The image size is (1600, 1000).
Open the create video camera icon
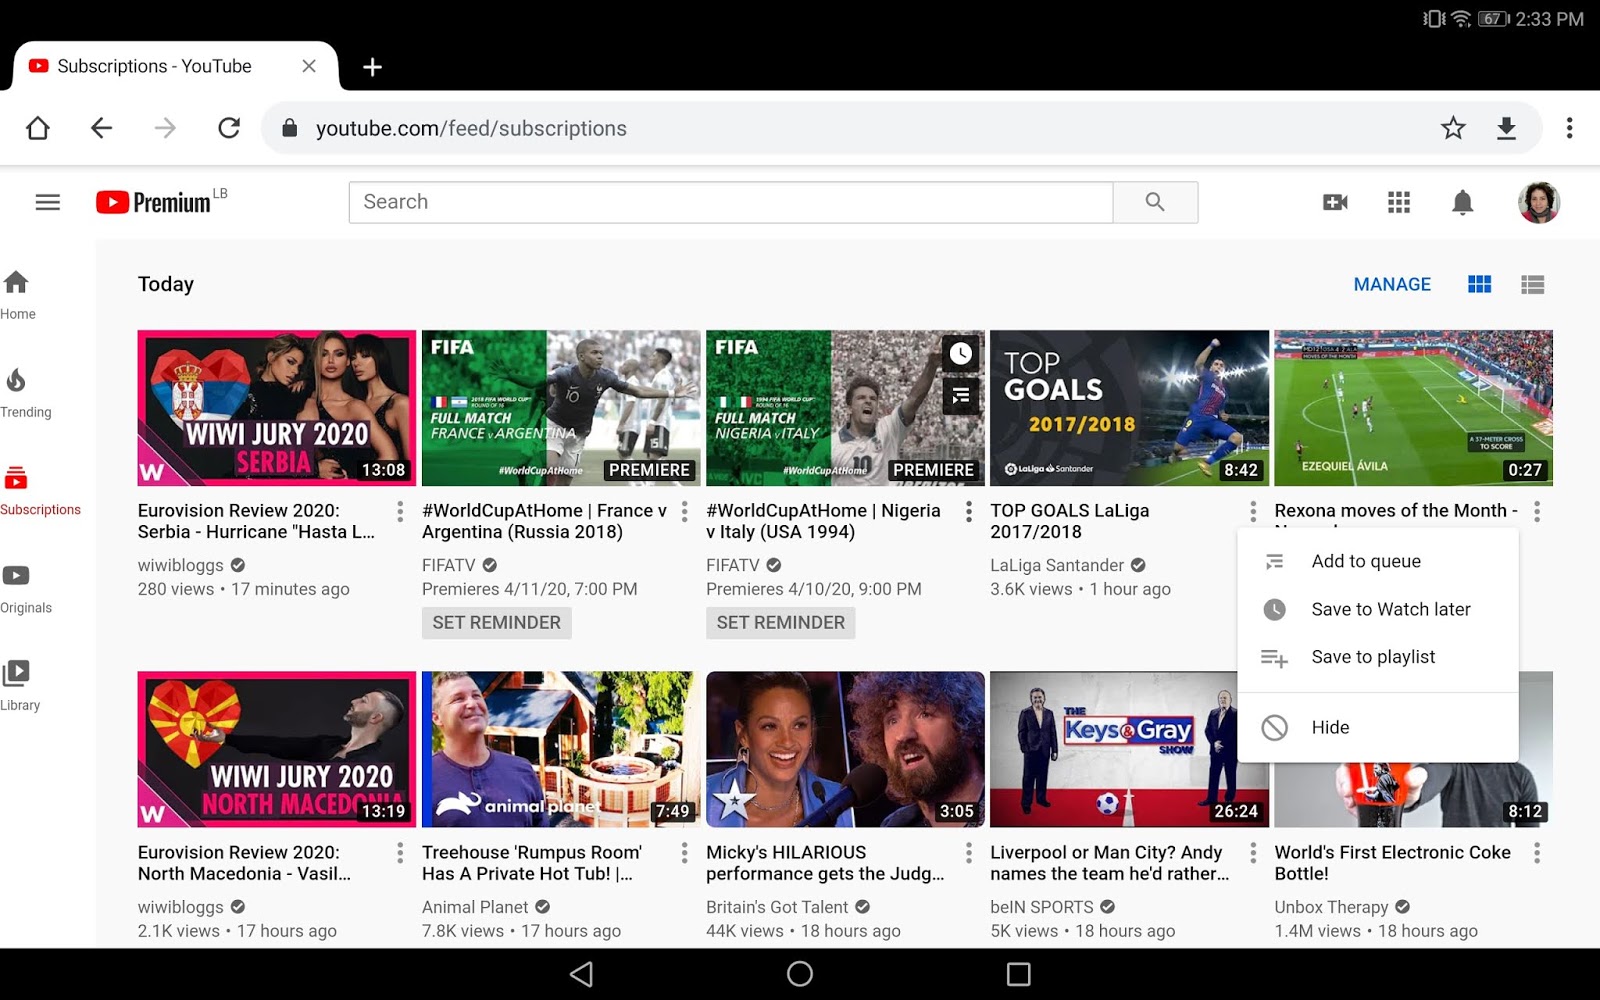1335,202
